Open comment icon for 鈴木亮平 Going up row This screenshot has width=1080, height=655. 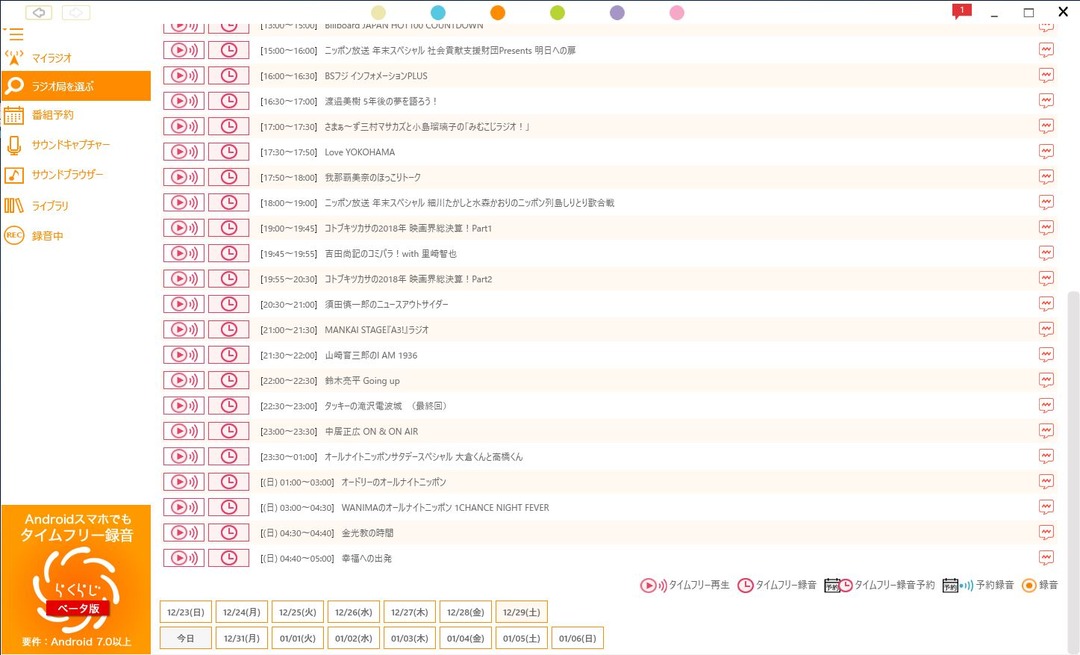pos(1046,380)
